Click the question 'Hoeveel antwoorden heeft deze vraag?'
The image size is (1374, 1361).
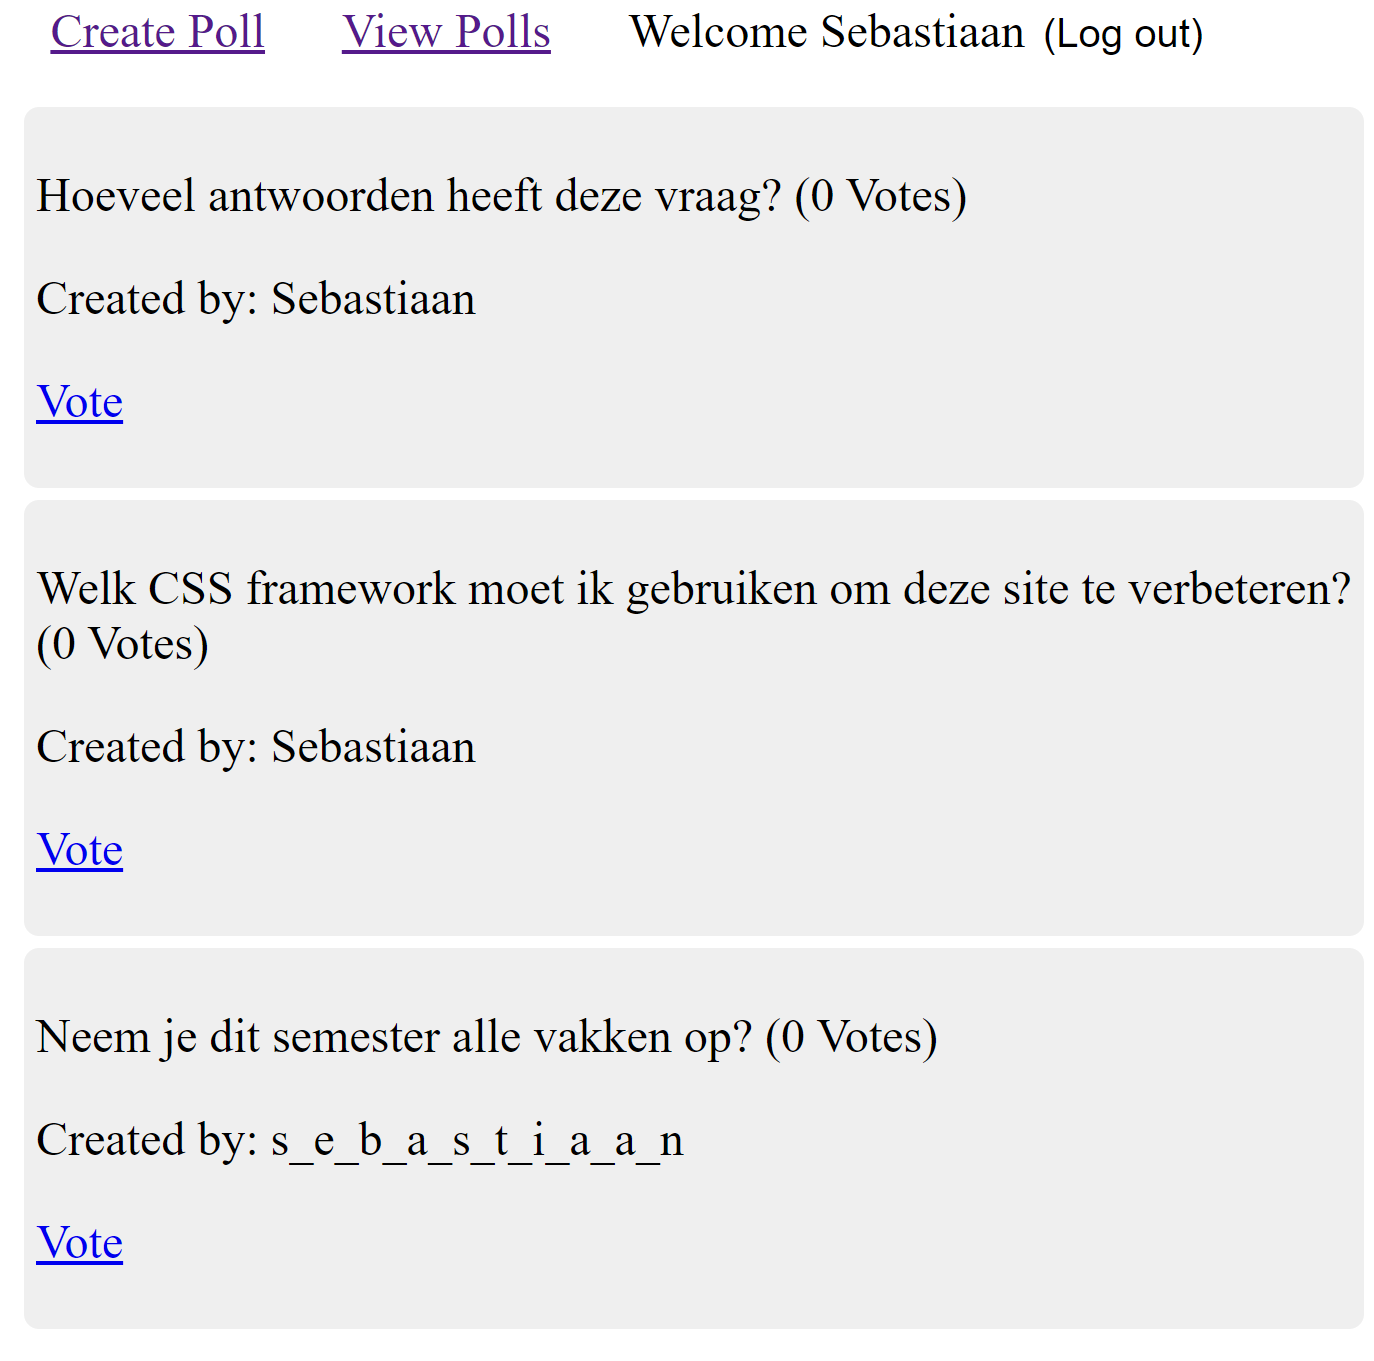pos(408,196)
